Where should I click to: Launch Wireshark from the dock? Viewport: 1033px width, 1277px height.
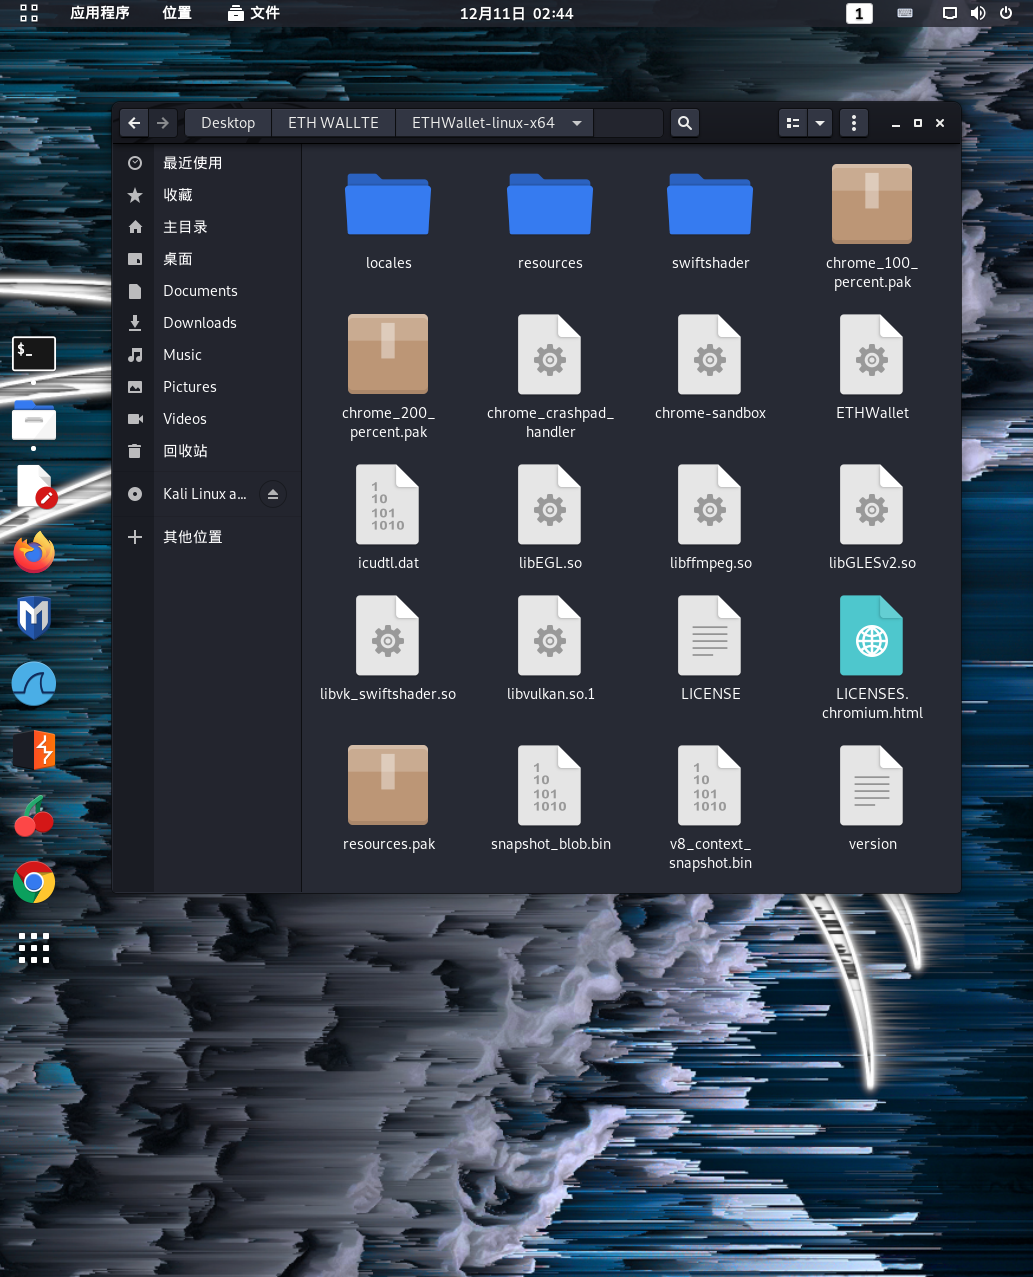[34, 684]
